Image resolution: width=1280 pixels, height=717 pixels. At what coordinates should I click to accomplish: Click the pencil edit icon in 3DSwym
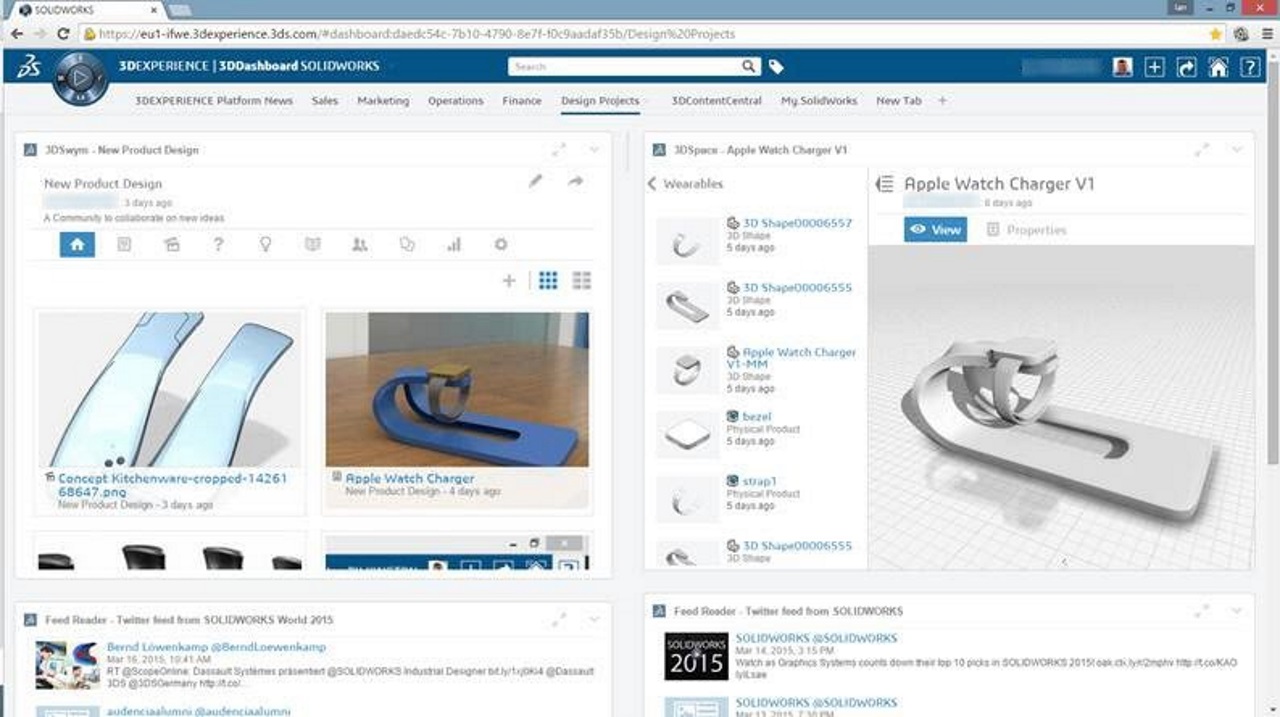click(x=536, y=182)
